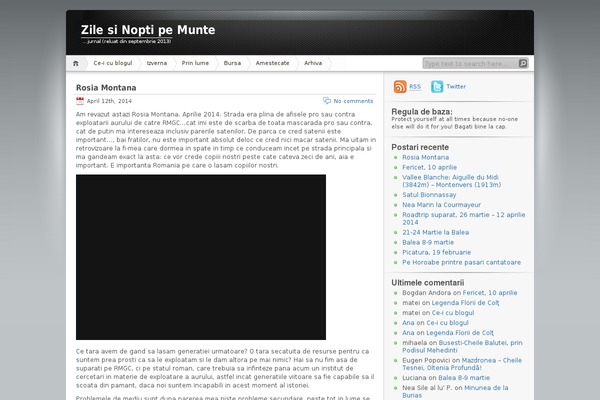Focus the search text field

pyautogui.click(x=470, y=64)
